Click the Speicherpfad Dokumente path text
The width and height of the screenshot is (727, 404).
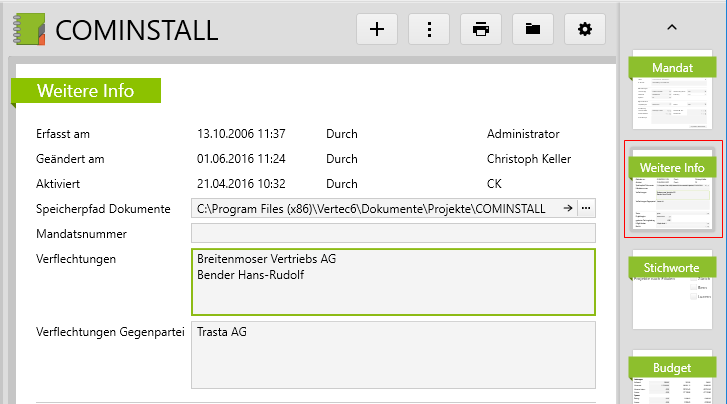tap(371, 208)
